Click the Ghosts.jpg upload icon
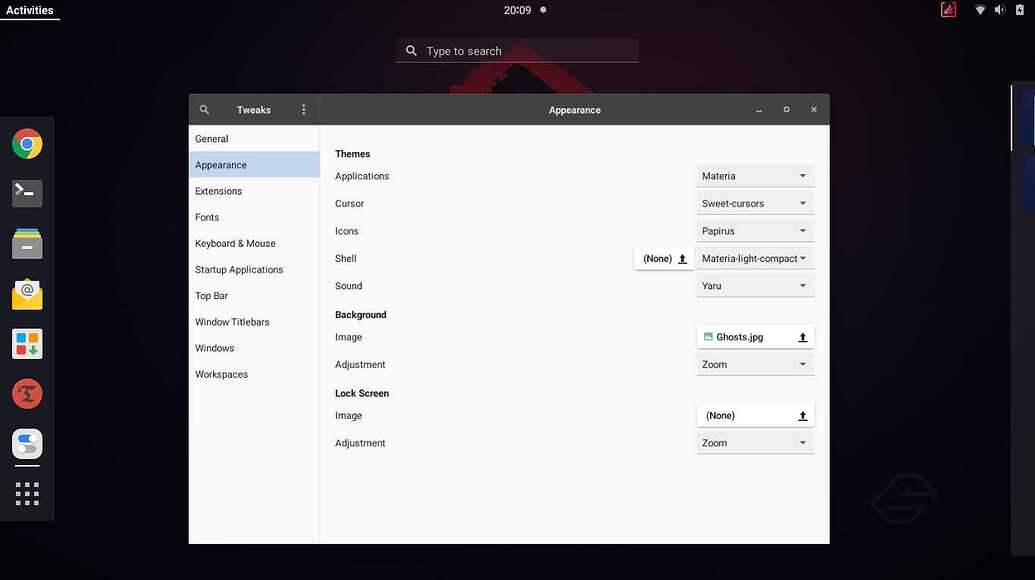The image size is (1035, 580). tap(803, 337)
